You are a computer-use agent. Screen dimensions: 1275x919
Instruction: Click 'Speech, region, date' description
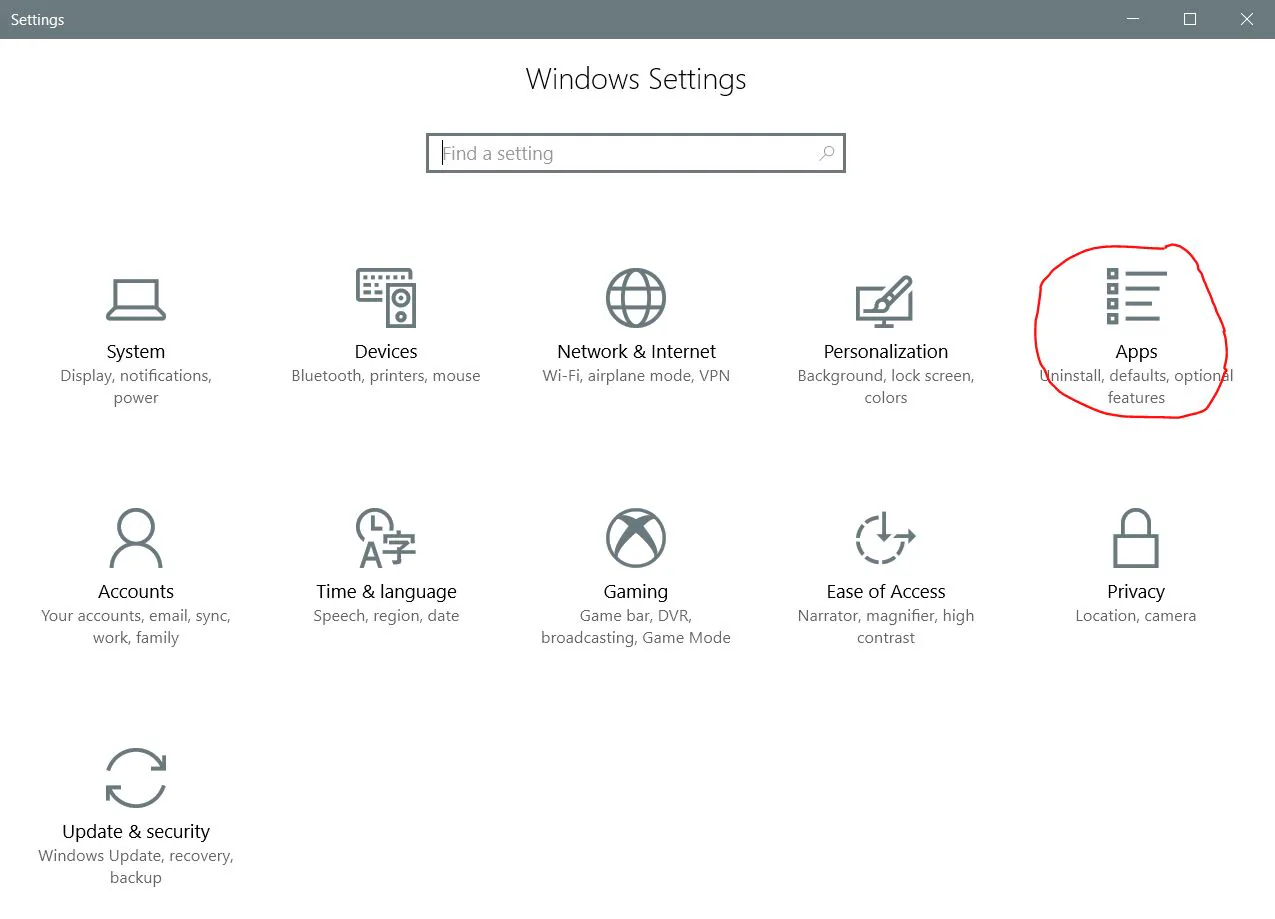(386, 616)
